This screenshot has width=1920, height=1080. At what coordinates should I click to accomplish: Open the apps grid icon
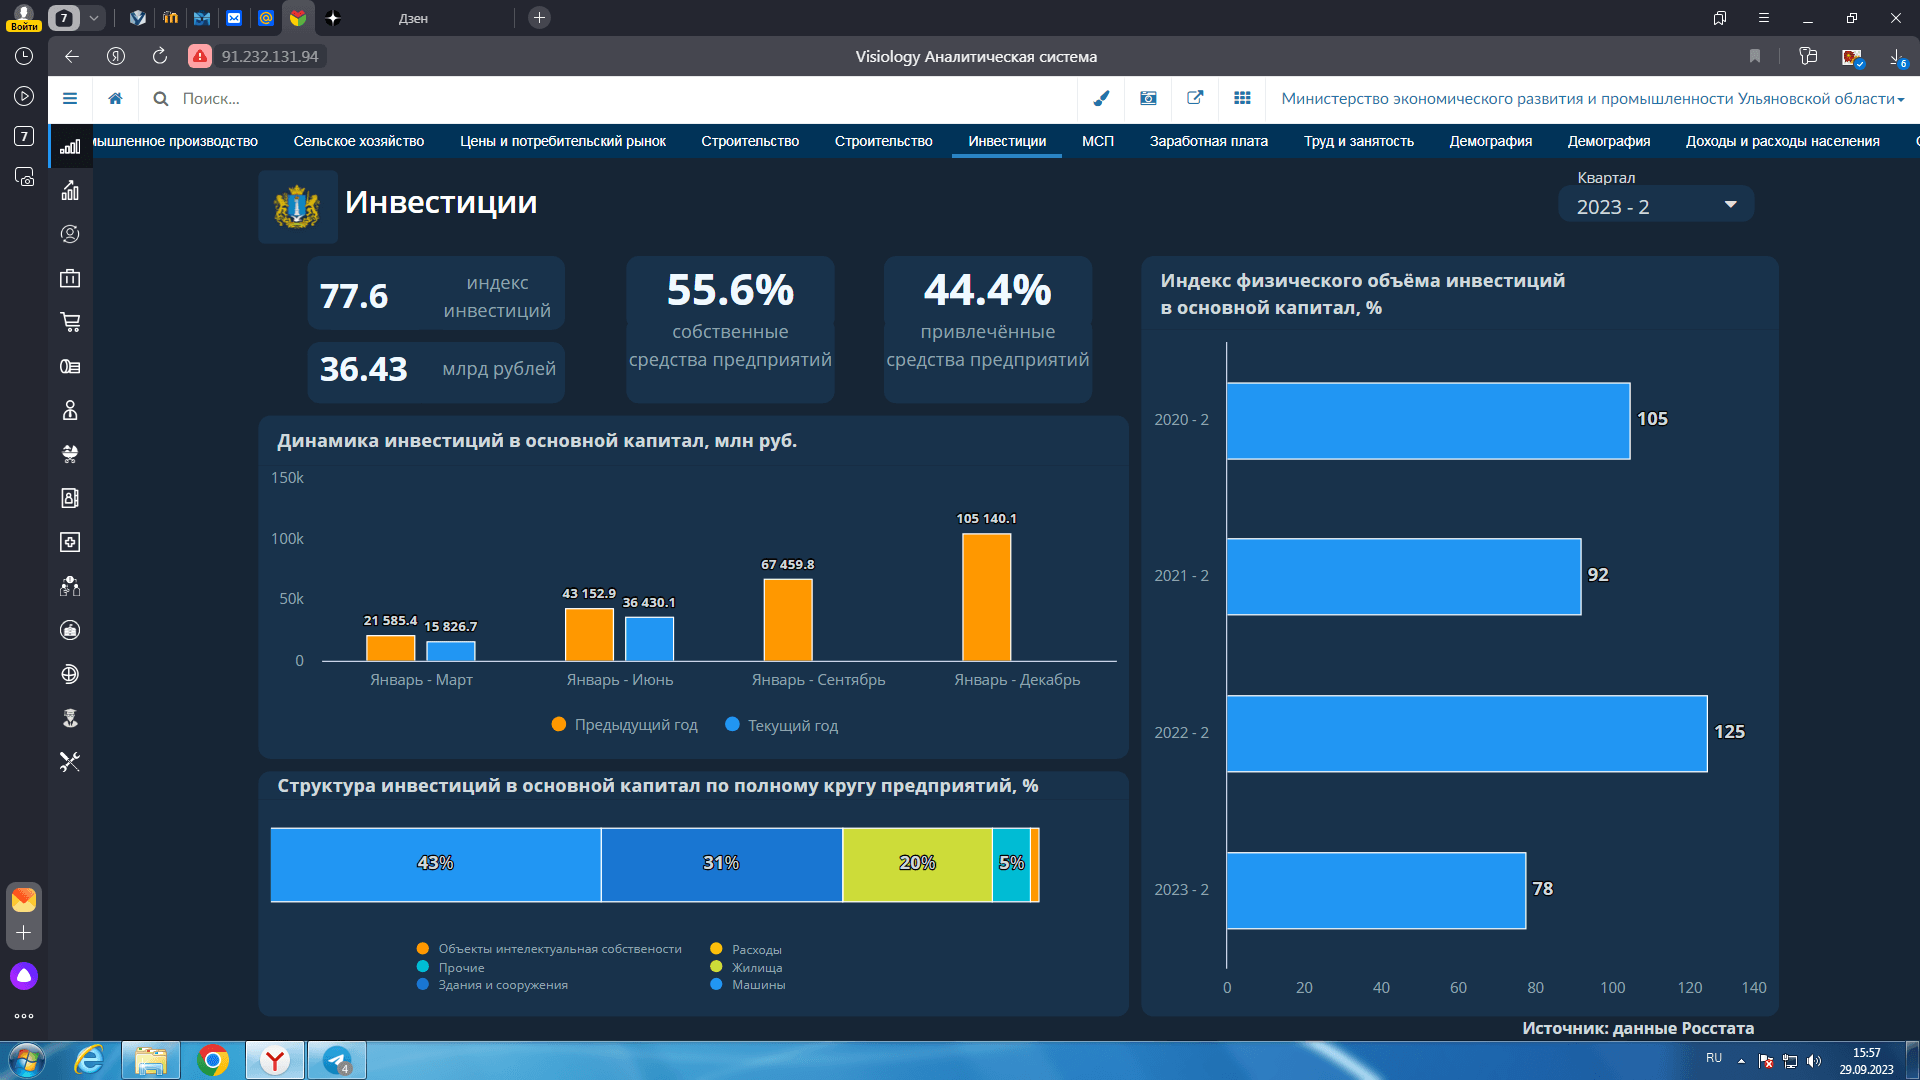(1242, 98)
